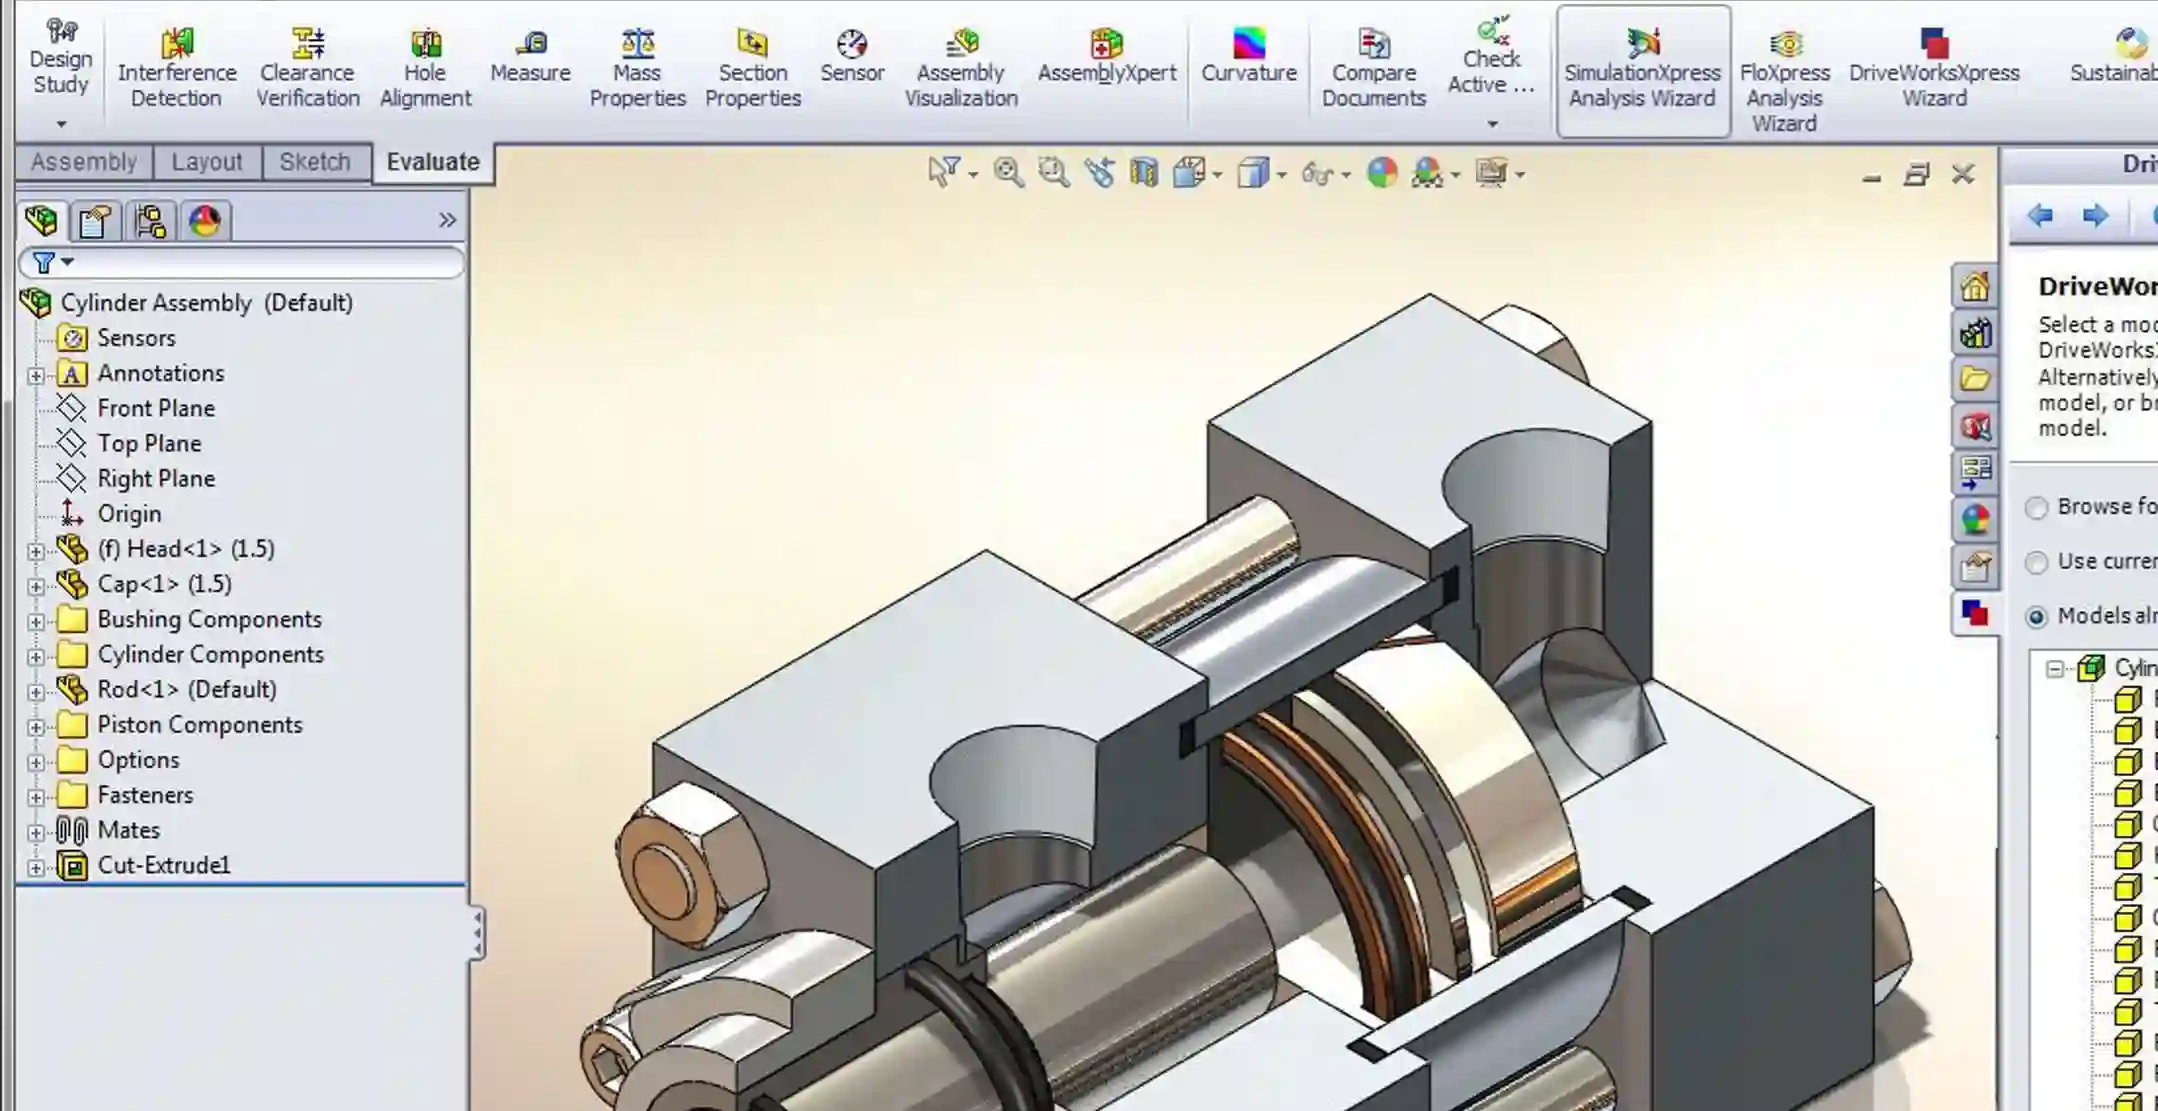This screenshot has width=2158, height=1111.
Task: Open DriveWorksXpress pane tab
Action: pos(1975,613)
